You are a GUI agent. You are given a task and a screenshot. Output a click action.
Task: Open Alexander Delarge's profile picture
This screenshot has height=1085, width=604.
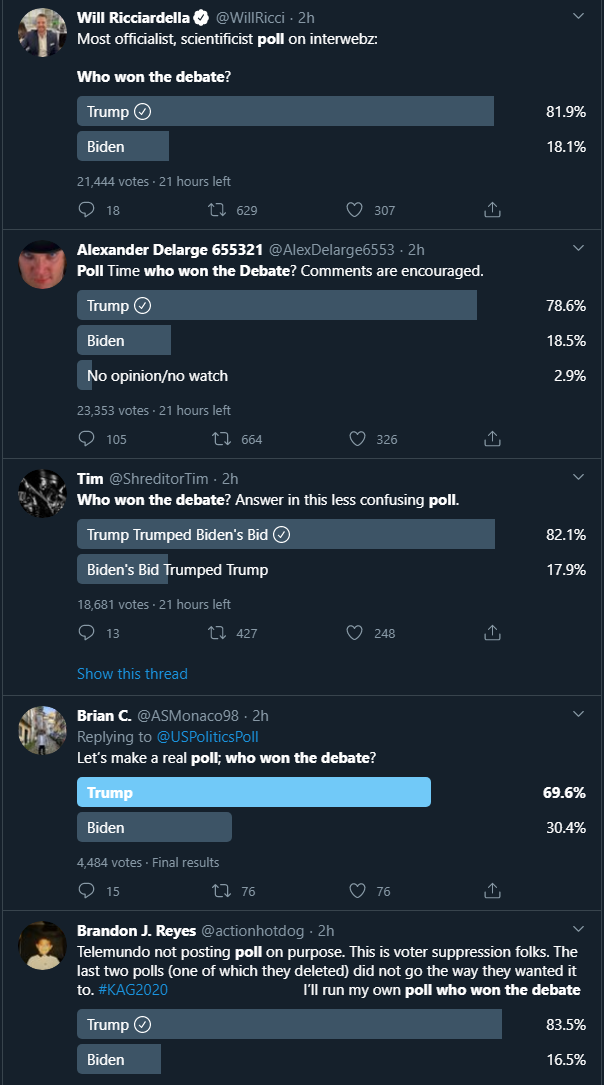43,265
